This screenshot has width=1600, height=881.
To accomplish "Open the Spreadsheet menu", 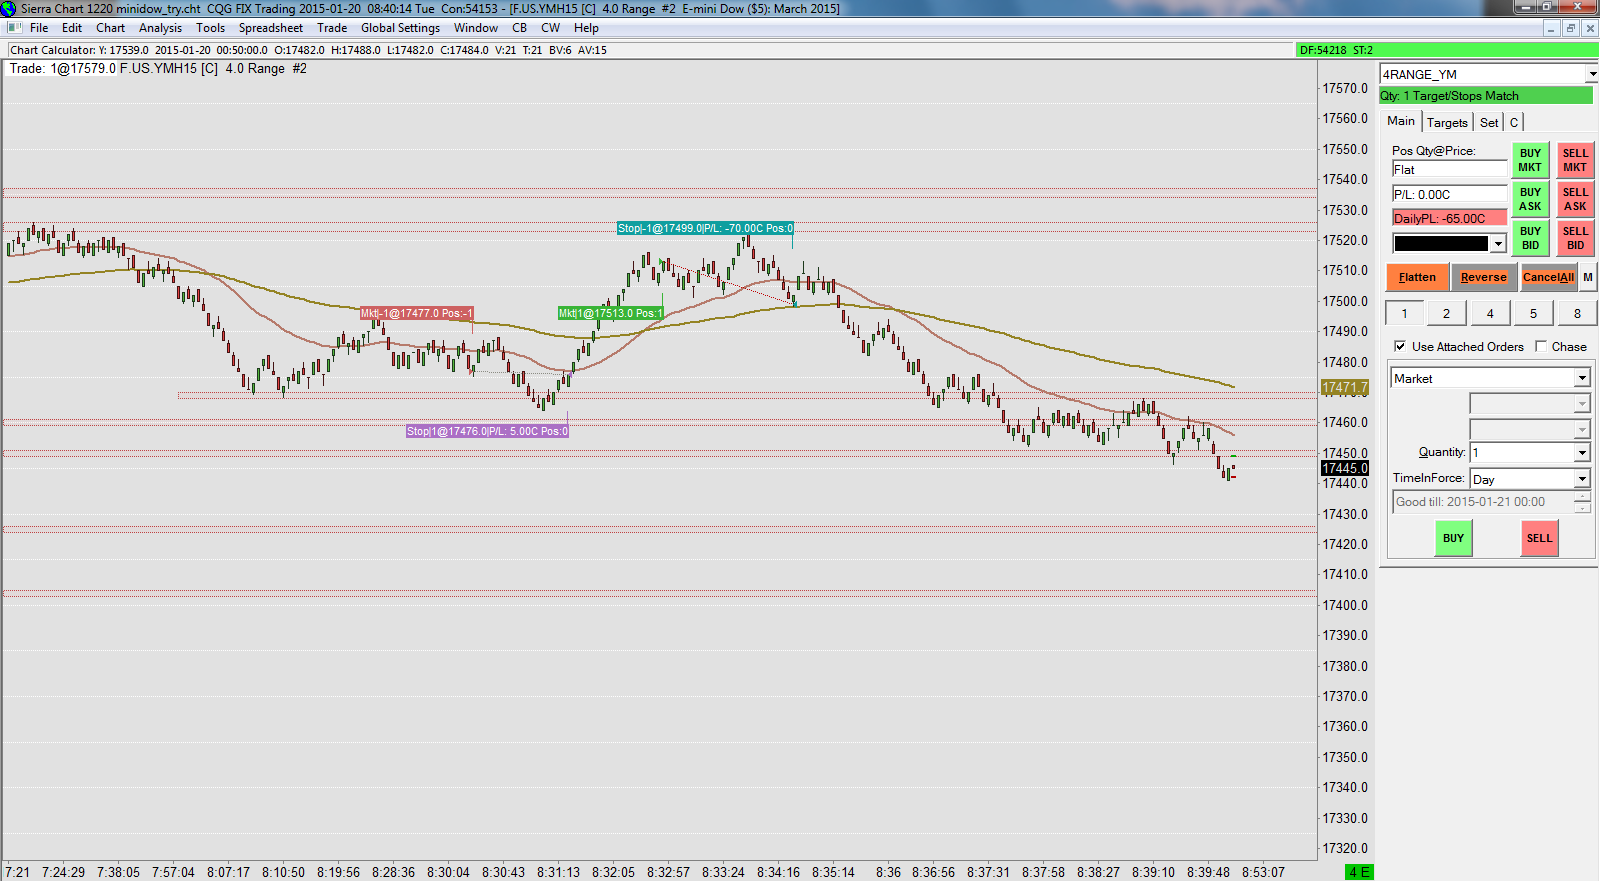I will (271, 28).
